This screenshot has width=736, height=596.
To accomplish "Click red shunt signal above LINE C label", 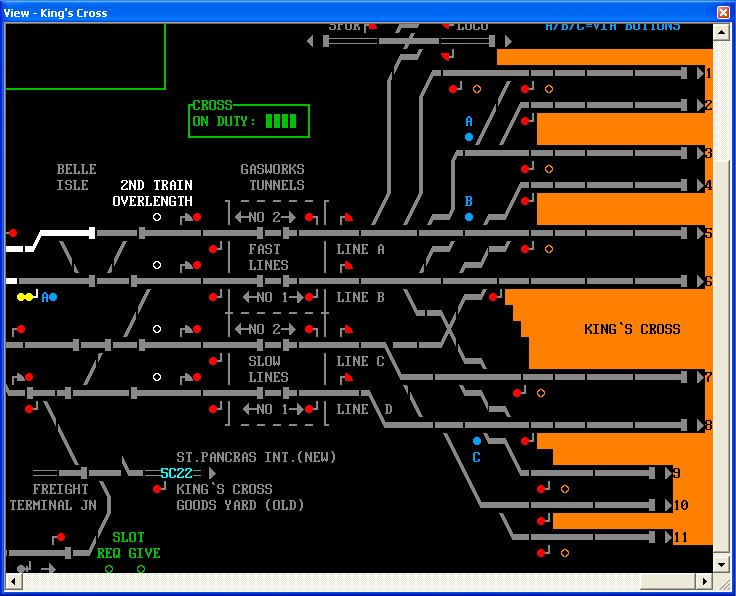I will 348,329.
